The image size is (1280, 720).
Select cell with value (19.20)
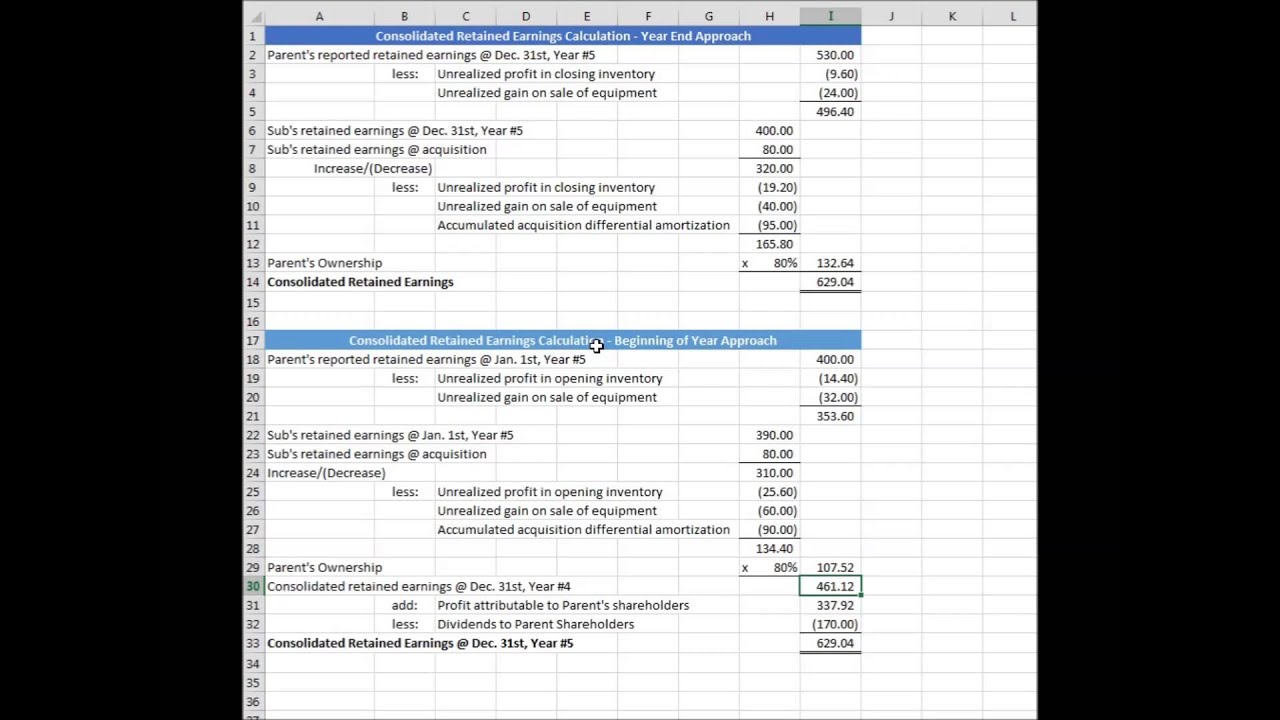click(x=769, y=187)
